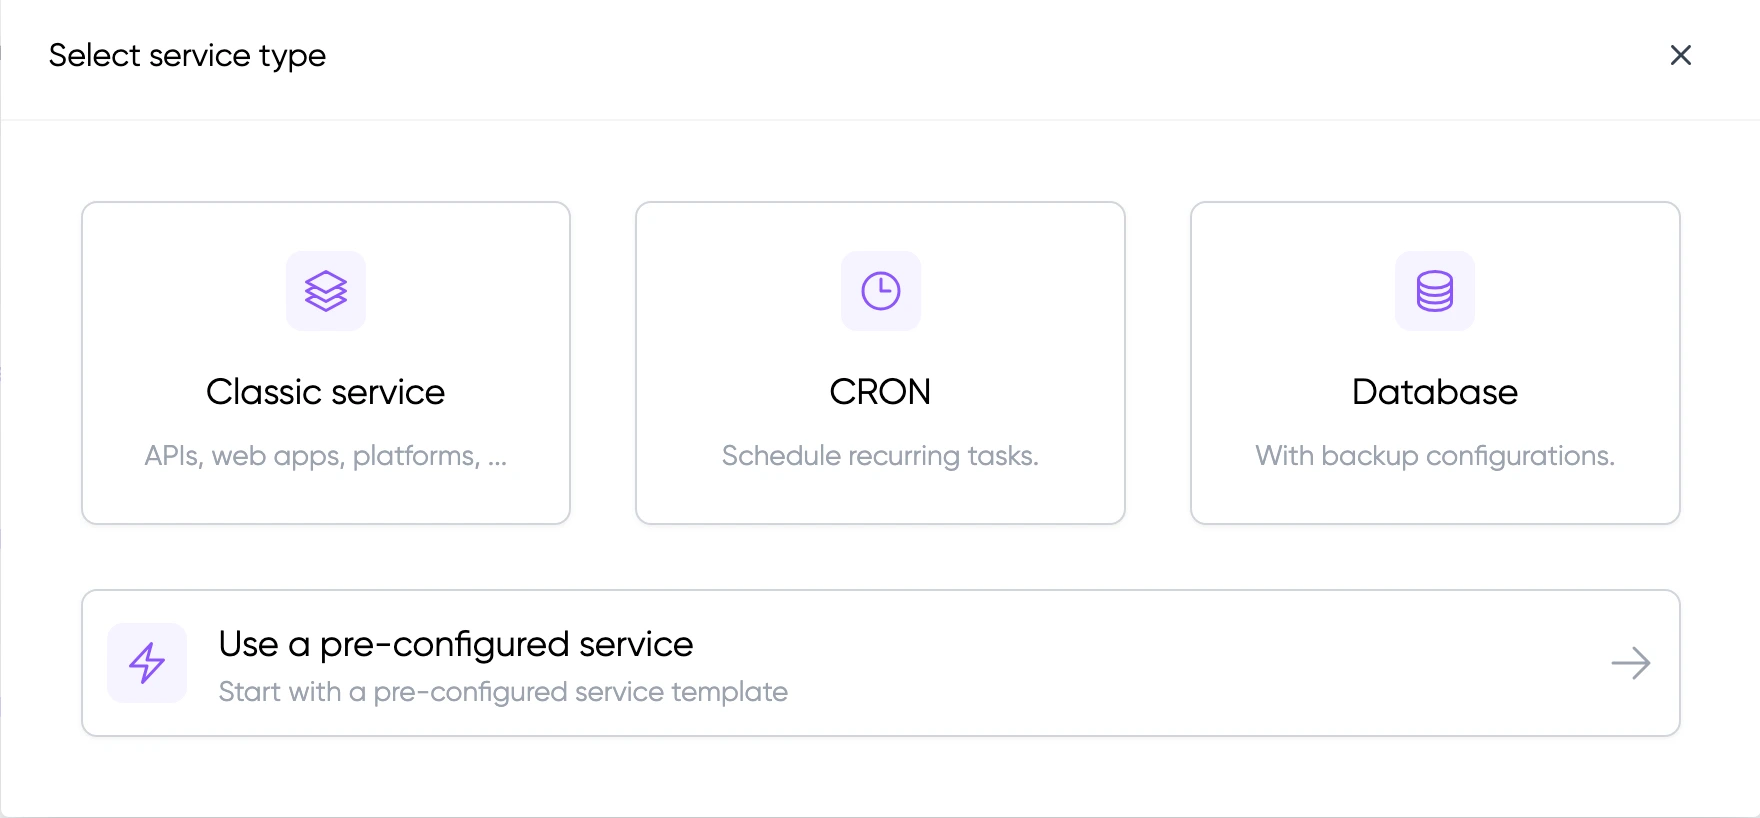Select the Database card's blank bottom area
This screenshot has width=1760, height=818.
click(x=1434, y=500)
